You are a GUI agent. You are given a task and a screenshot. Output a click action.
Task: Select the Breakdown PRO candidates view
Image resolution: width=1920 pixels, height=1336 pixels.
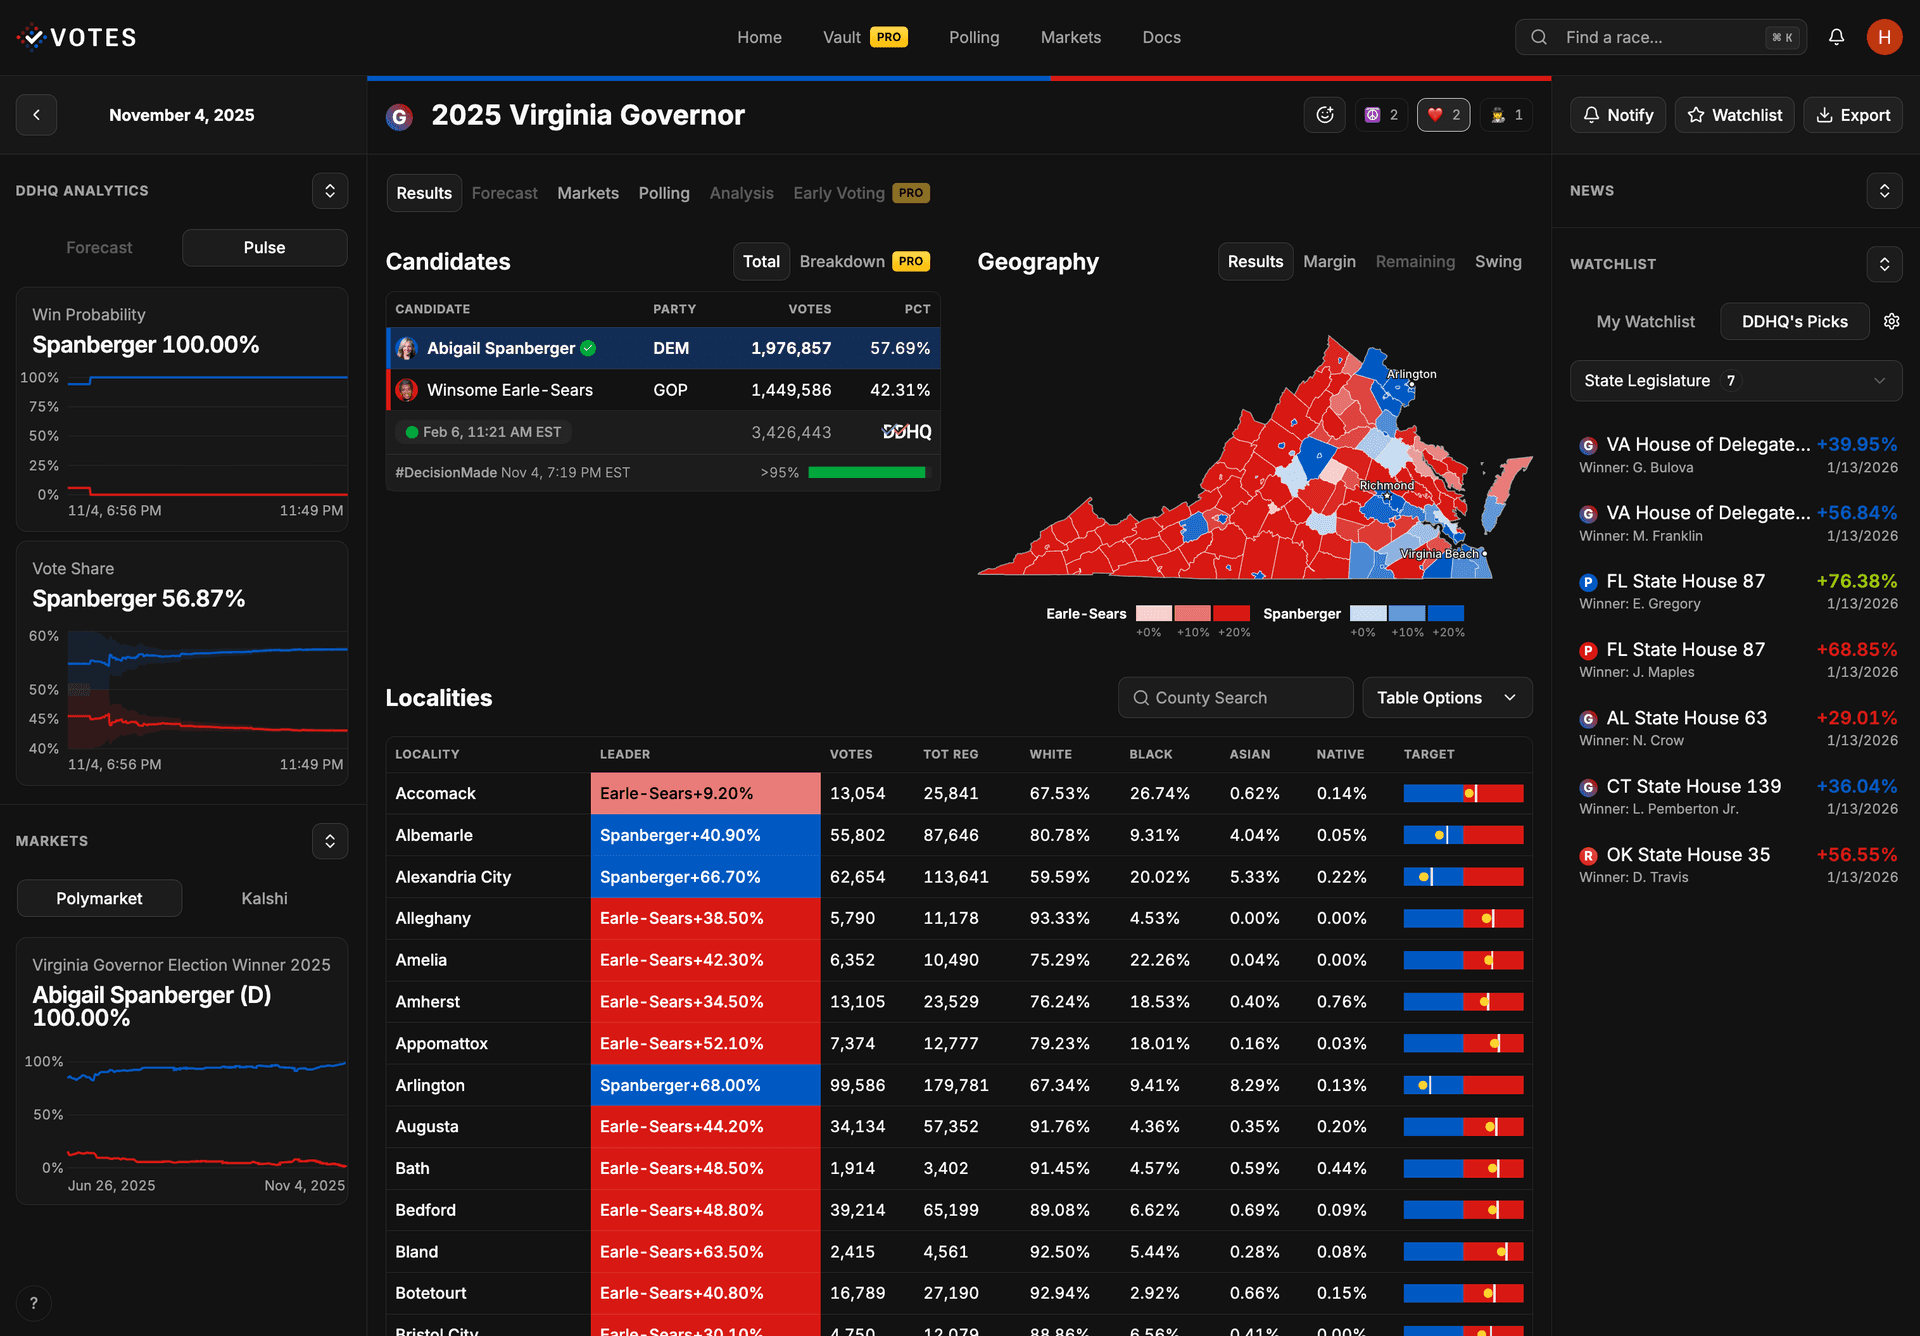click(864, 262)
